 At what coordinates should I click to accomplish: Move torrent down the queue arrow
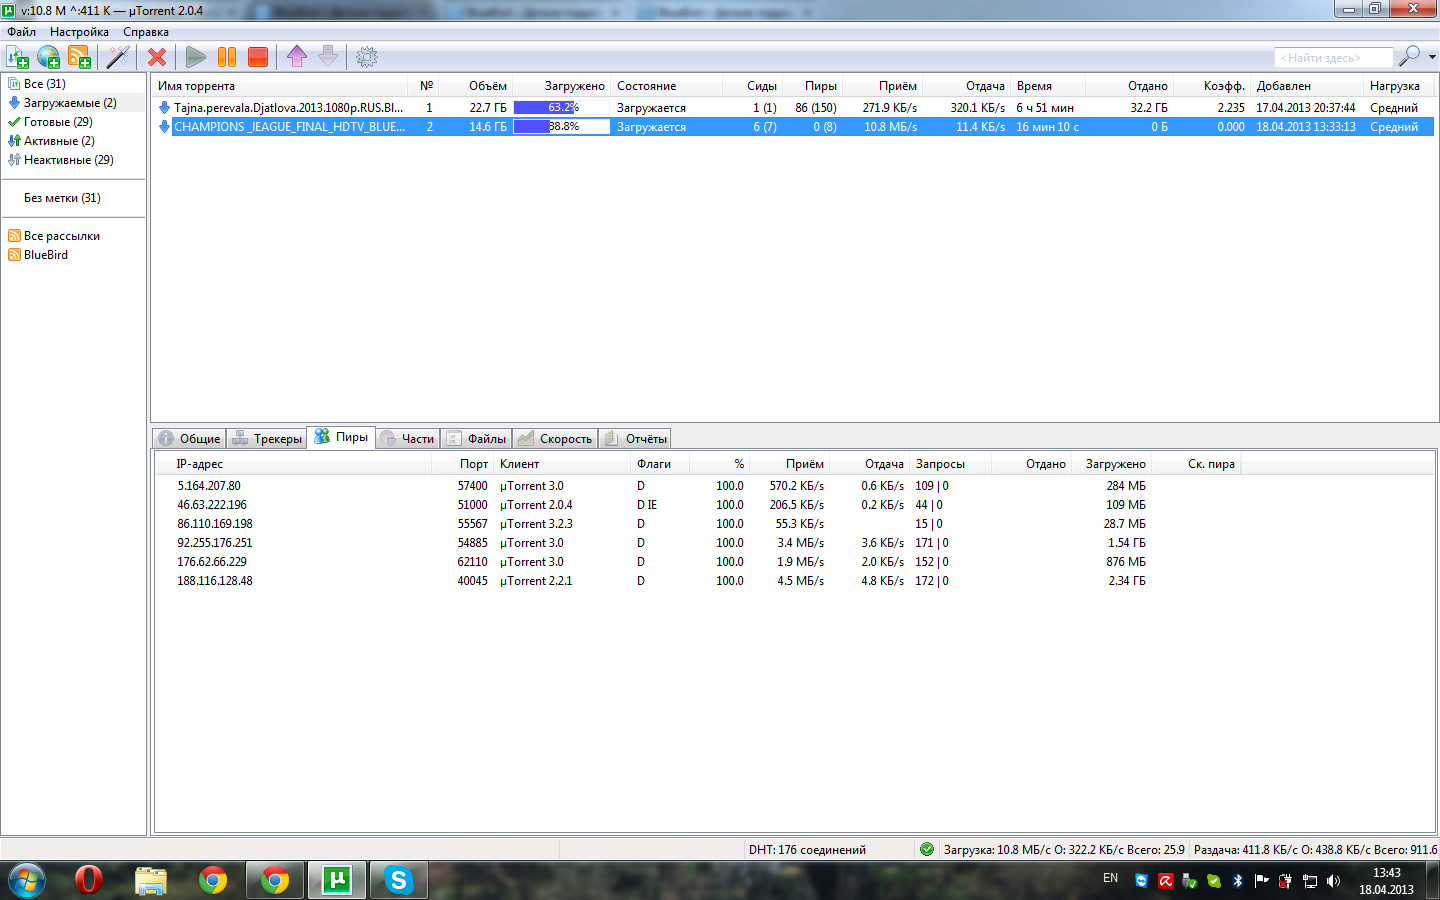(328, 57)
